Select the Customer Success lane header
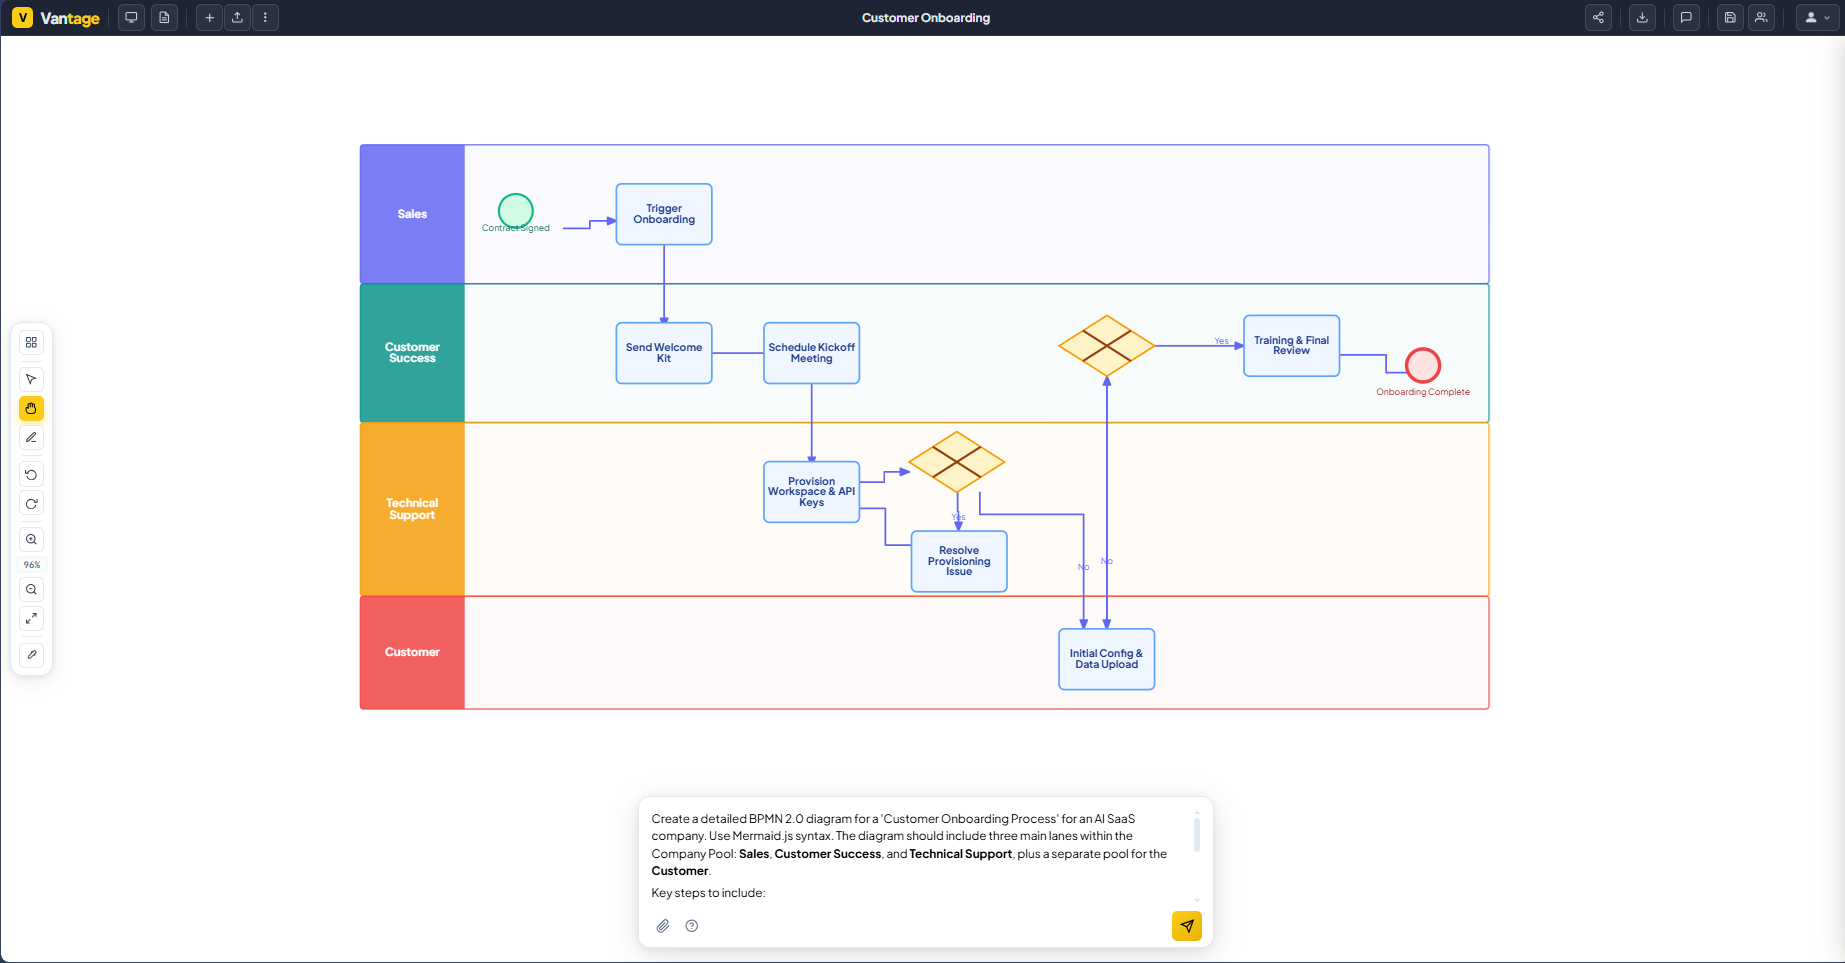This screenshot has height=963, width=1845. tap(412, 353)
